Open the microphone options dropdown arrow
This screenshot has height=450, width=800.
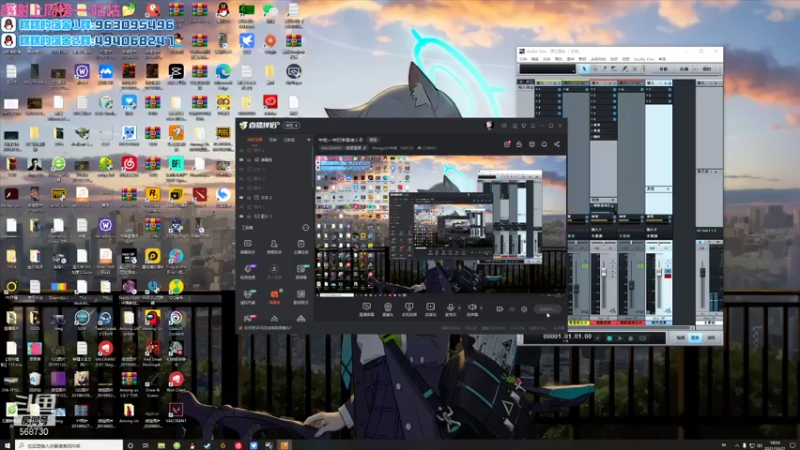459,308
